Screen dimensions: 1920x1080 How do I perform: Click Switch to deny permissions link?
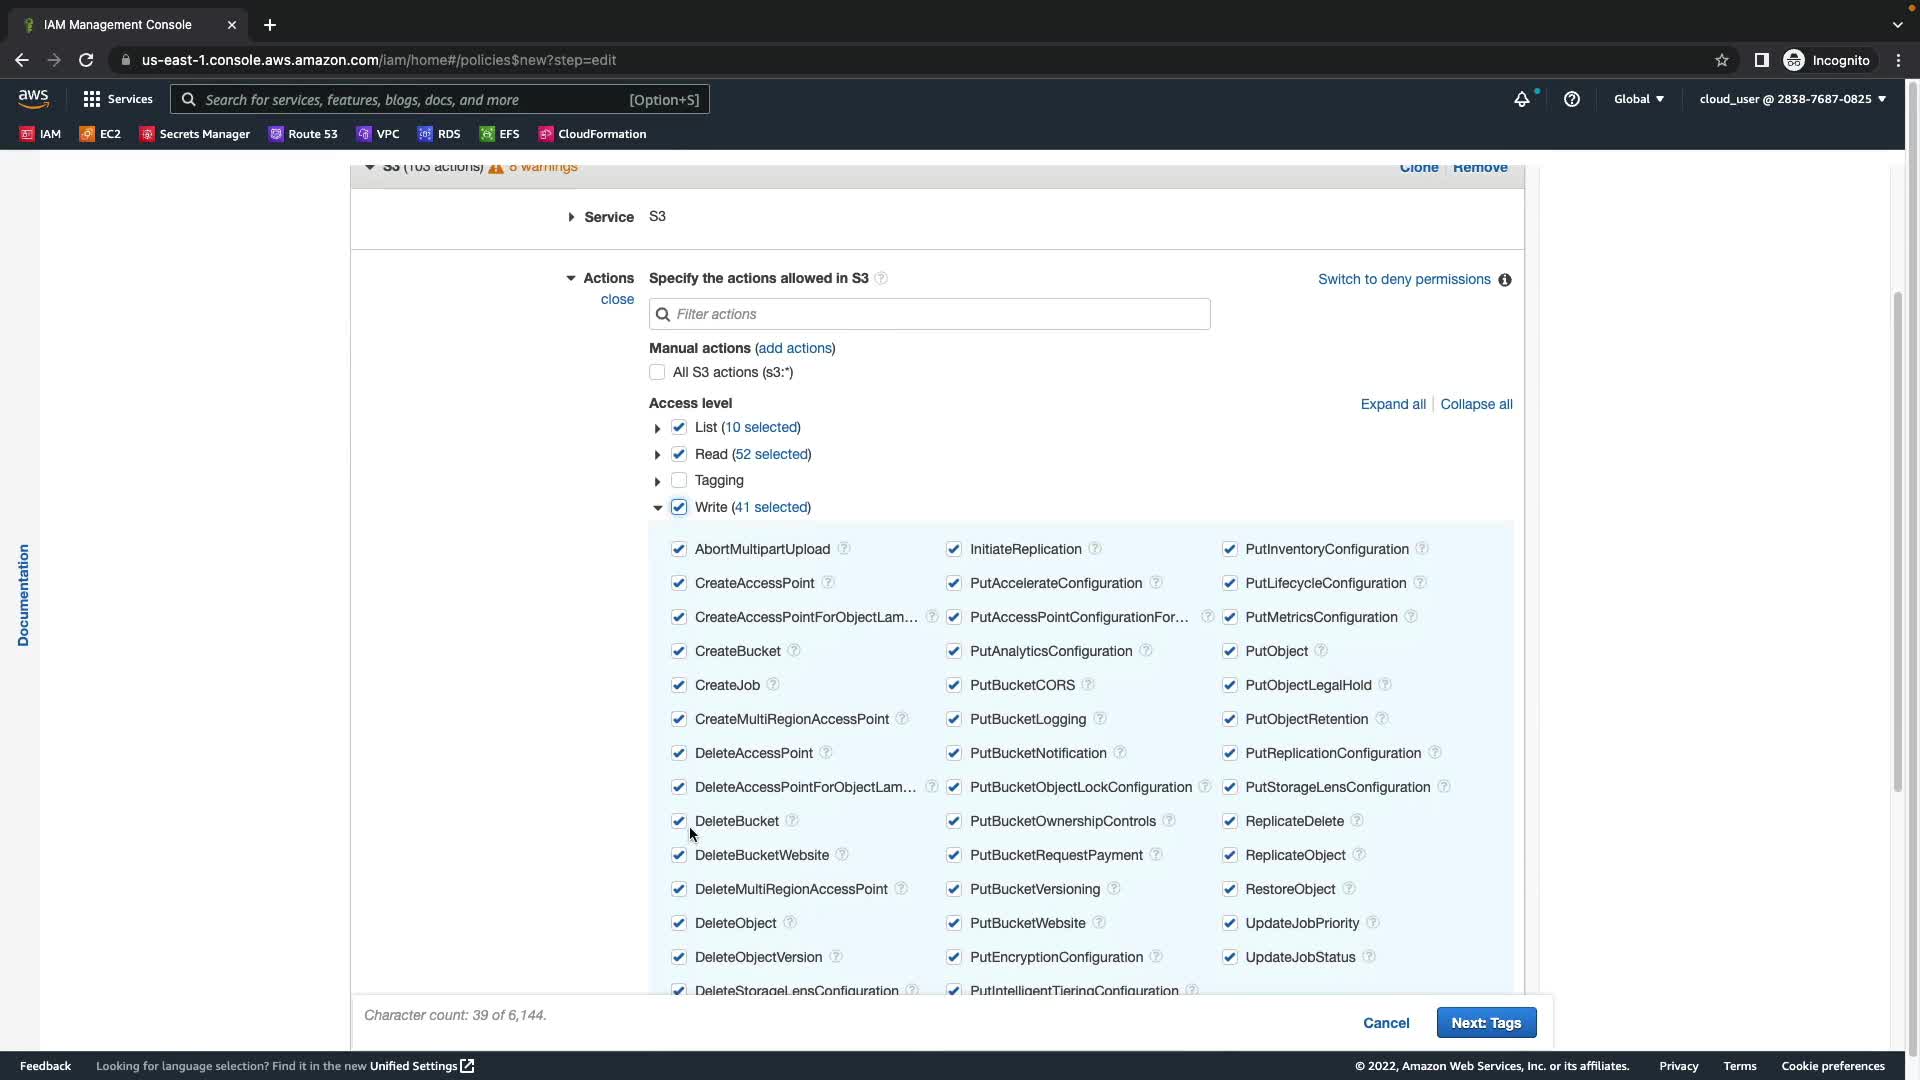(1403, 279)
